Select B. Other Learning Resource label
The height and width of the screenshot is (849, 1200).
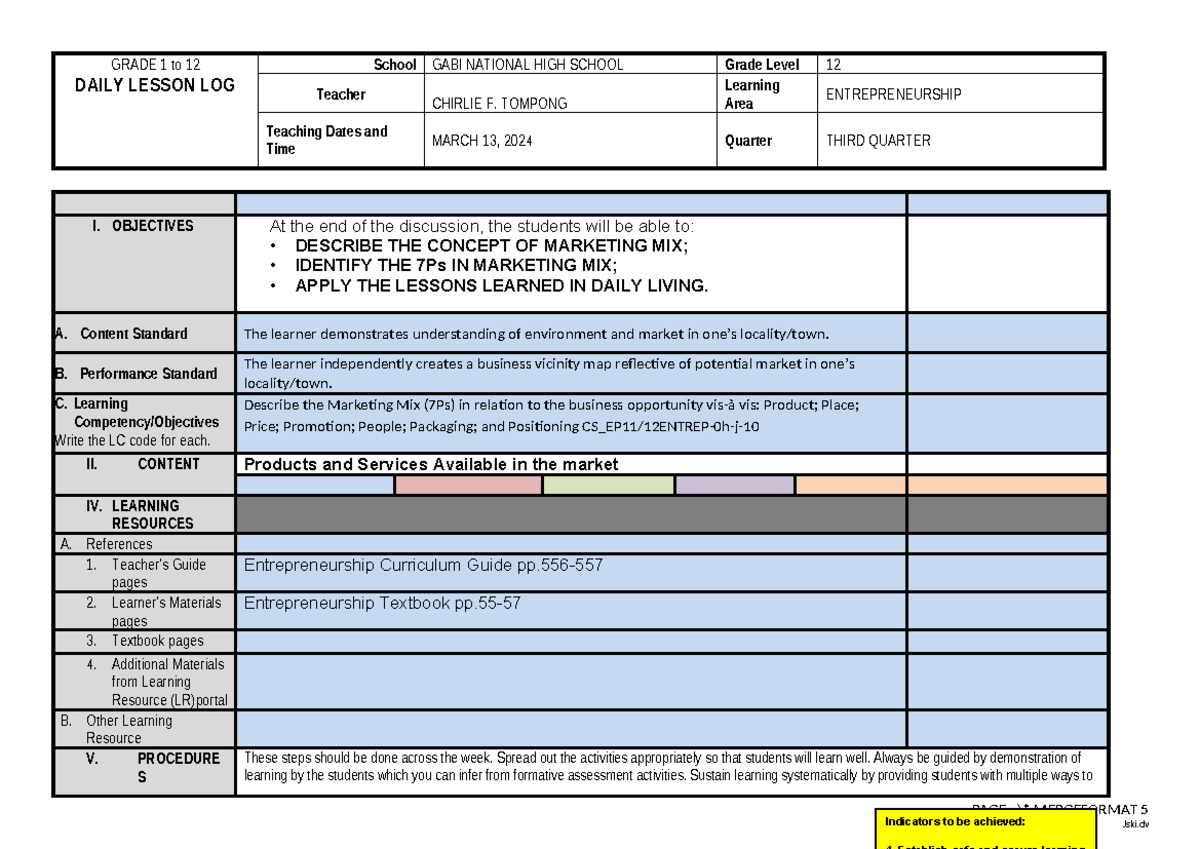(x=115, y=729)
